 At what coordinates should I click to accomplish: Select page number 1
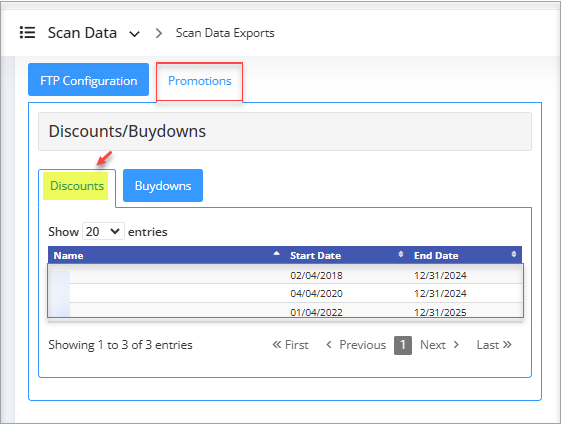[x=403, y=345]
